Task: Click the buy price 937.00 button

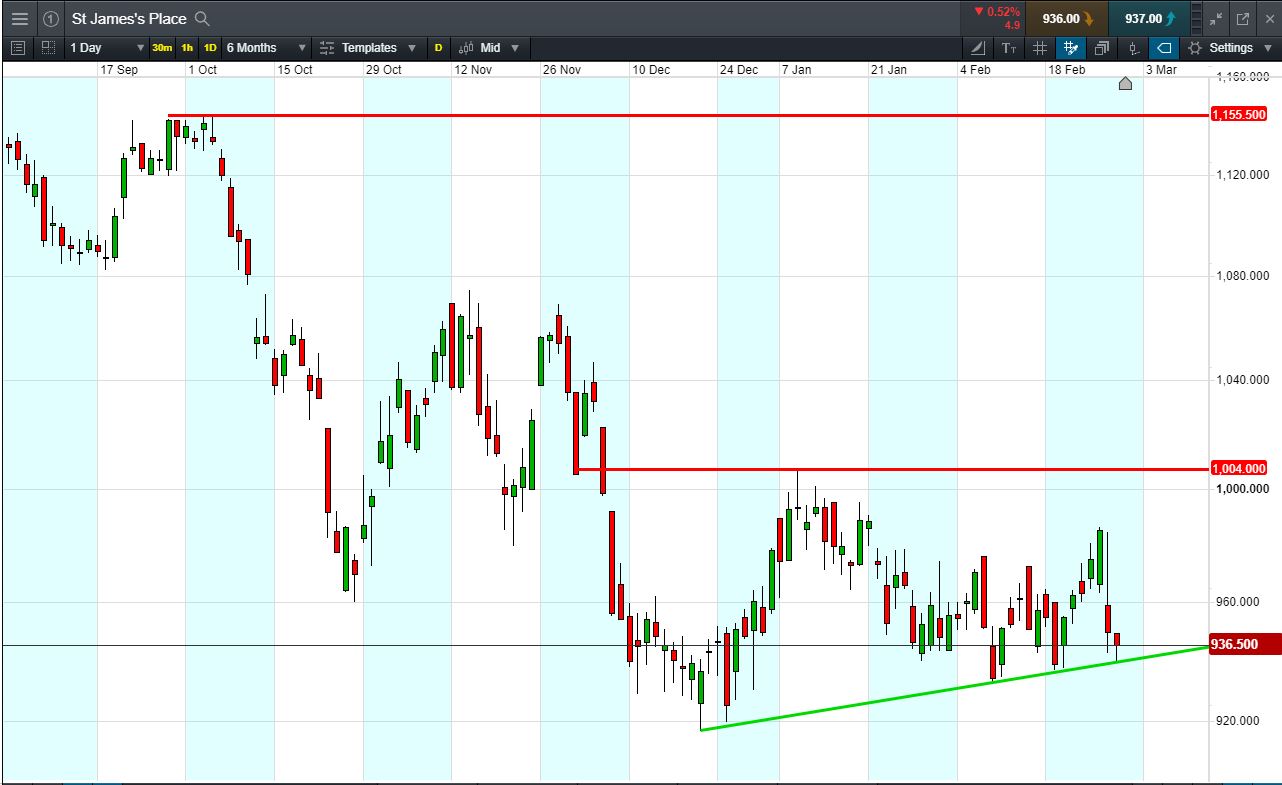Action: click(x=1149, y=18)
